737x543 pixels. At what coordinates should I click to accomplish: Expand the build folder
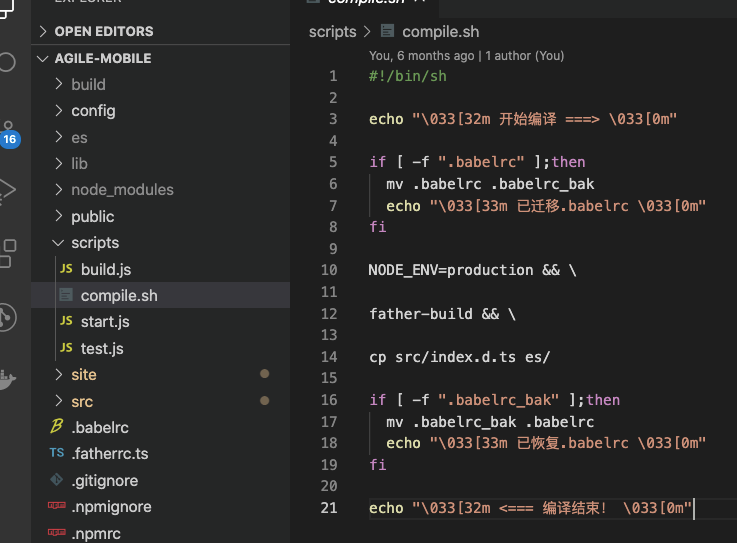(x=58, y=84)
